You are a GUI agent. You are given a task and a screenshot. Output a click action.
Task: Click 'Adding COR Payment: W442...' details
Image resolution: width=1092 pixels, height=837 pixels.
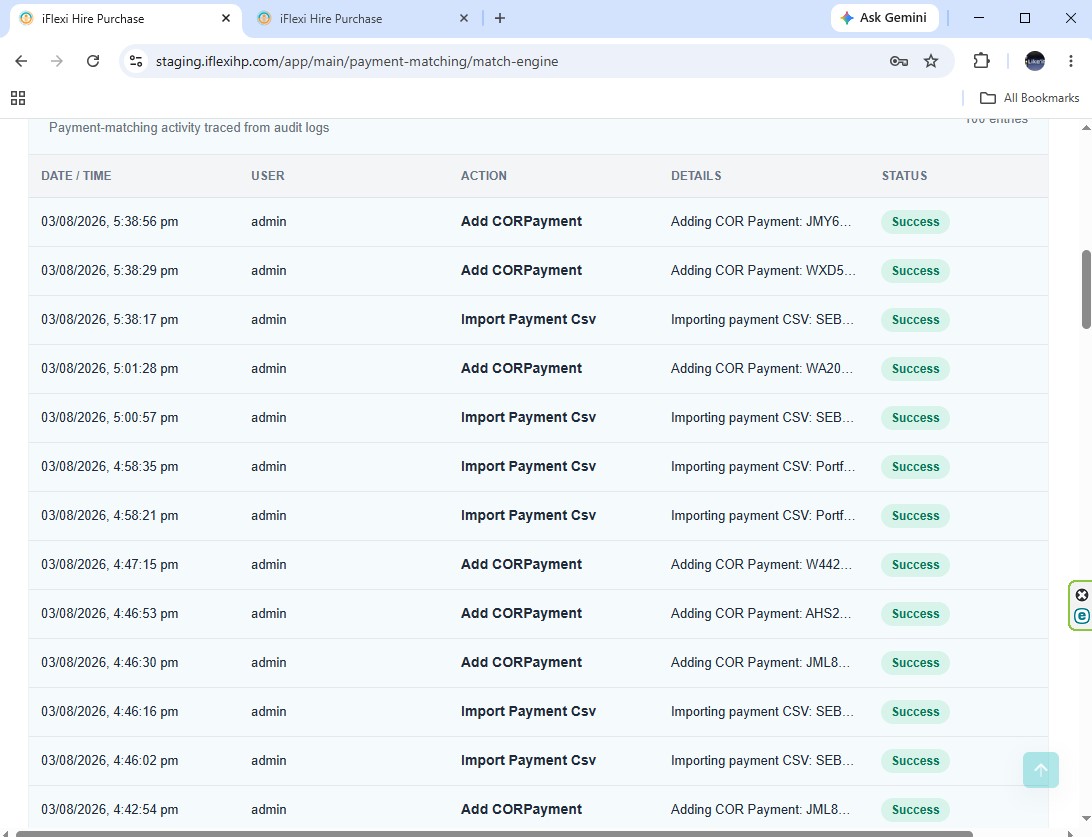[x=760, y=565]
